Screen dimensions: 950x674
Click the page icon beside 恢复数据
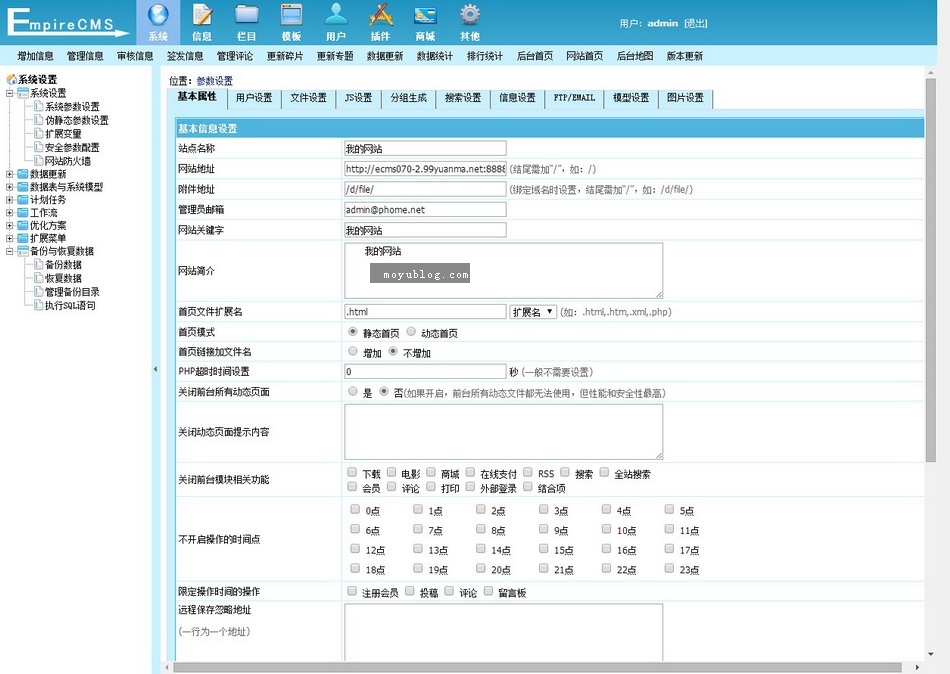click(x=39, y=278)
